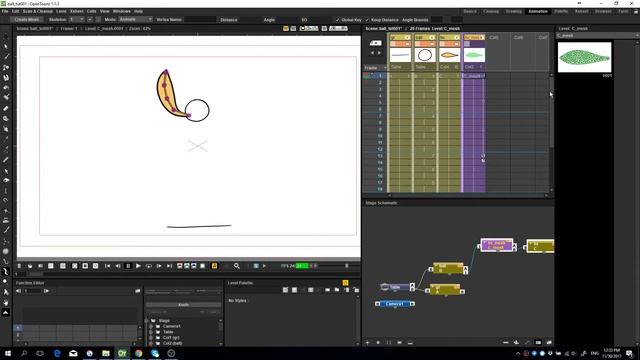Open the Help menu

click(x=138, y=11)
